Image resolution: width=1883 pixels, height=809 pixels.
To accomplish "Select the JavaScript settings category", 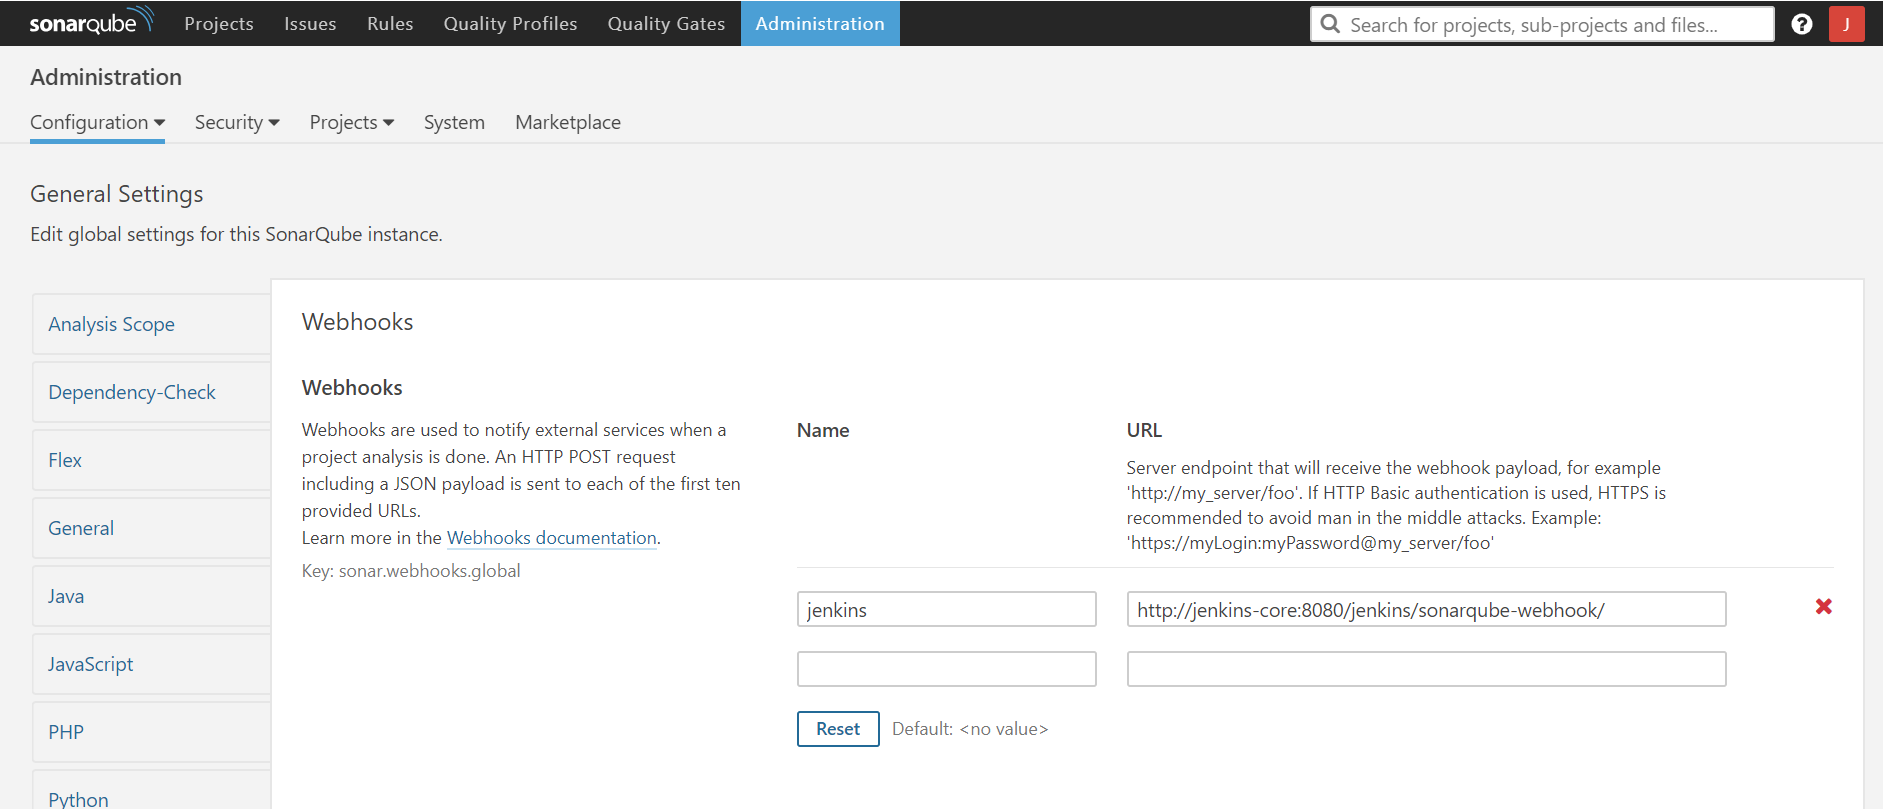I will [x=151, y=664].
